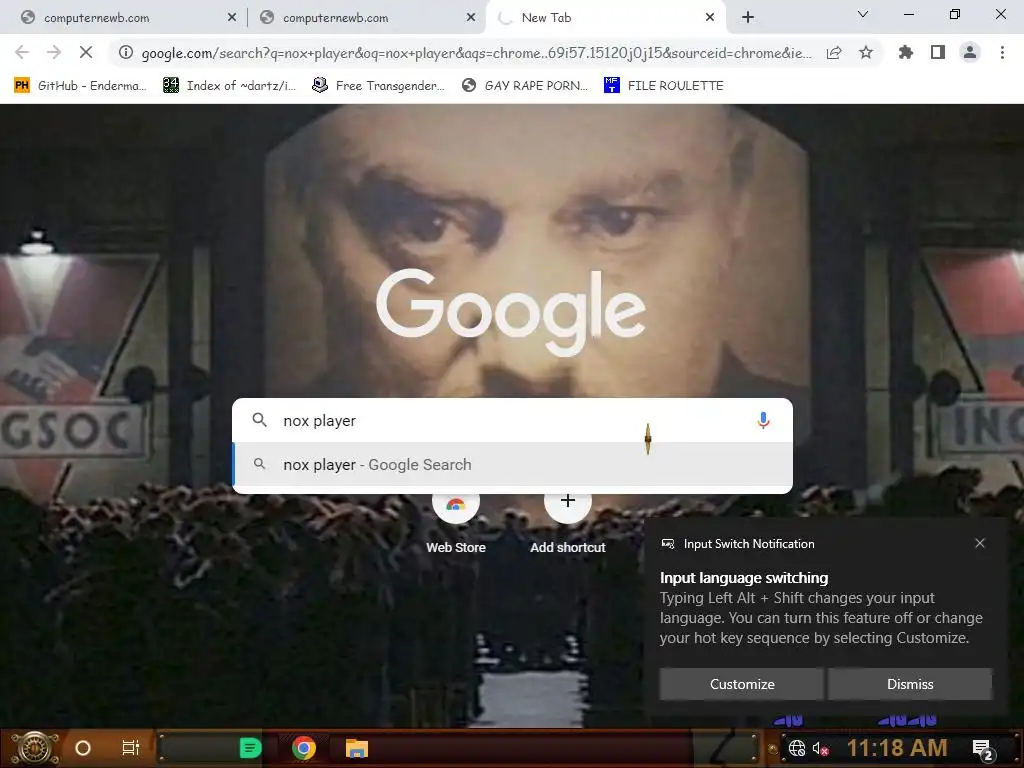Toggle the side panel icon
The width and height of the screenshot is (1024, 768).
[938, 52]
